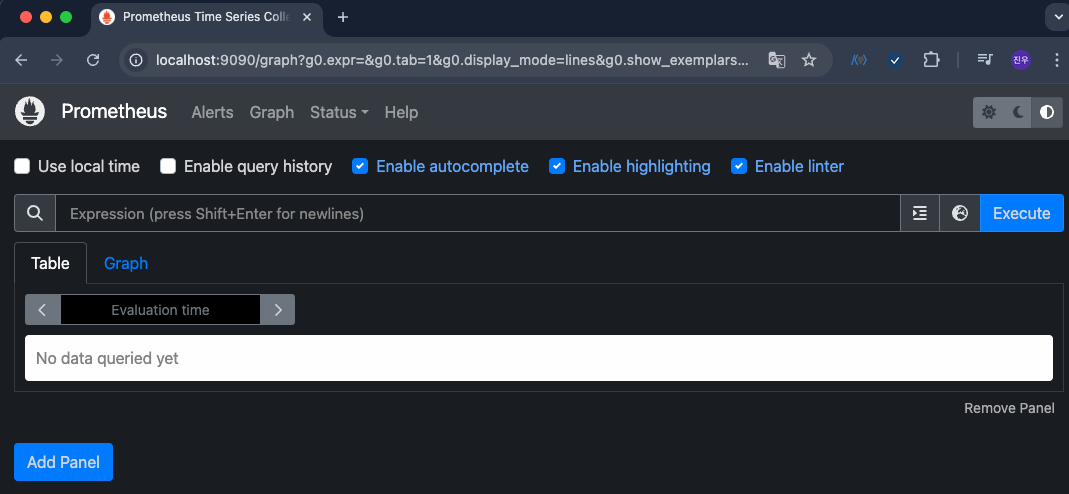
Task: Disable the Enable autocomplete checkbox
Action: (360, 166)
